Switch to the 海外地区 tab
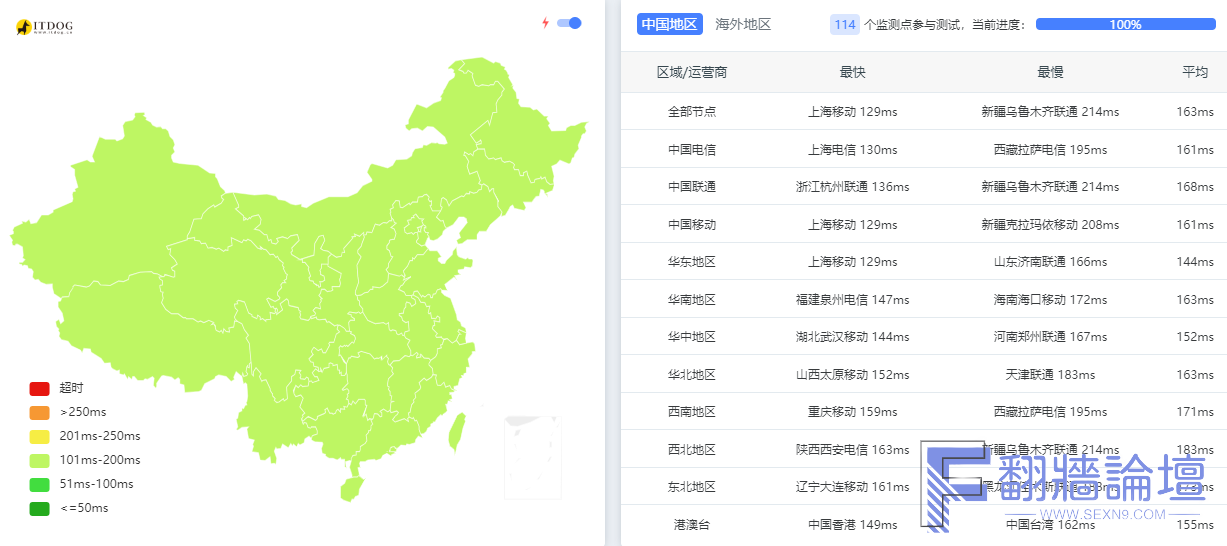The width and height of the screenshot is (1227, 546). pyautogui.click(x=743, y=24)
